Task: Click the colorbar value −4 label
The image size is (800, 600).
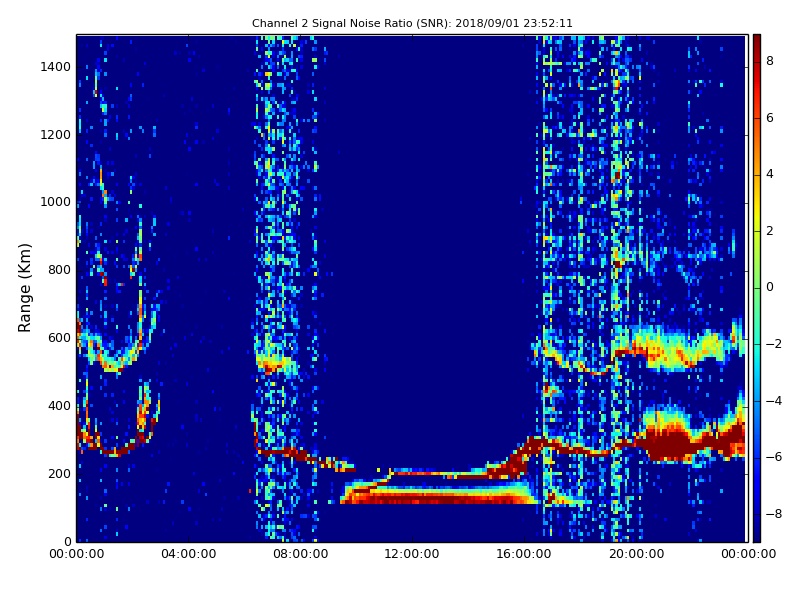Action: pyautogui.click(x=774, y=401)
